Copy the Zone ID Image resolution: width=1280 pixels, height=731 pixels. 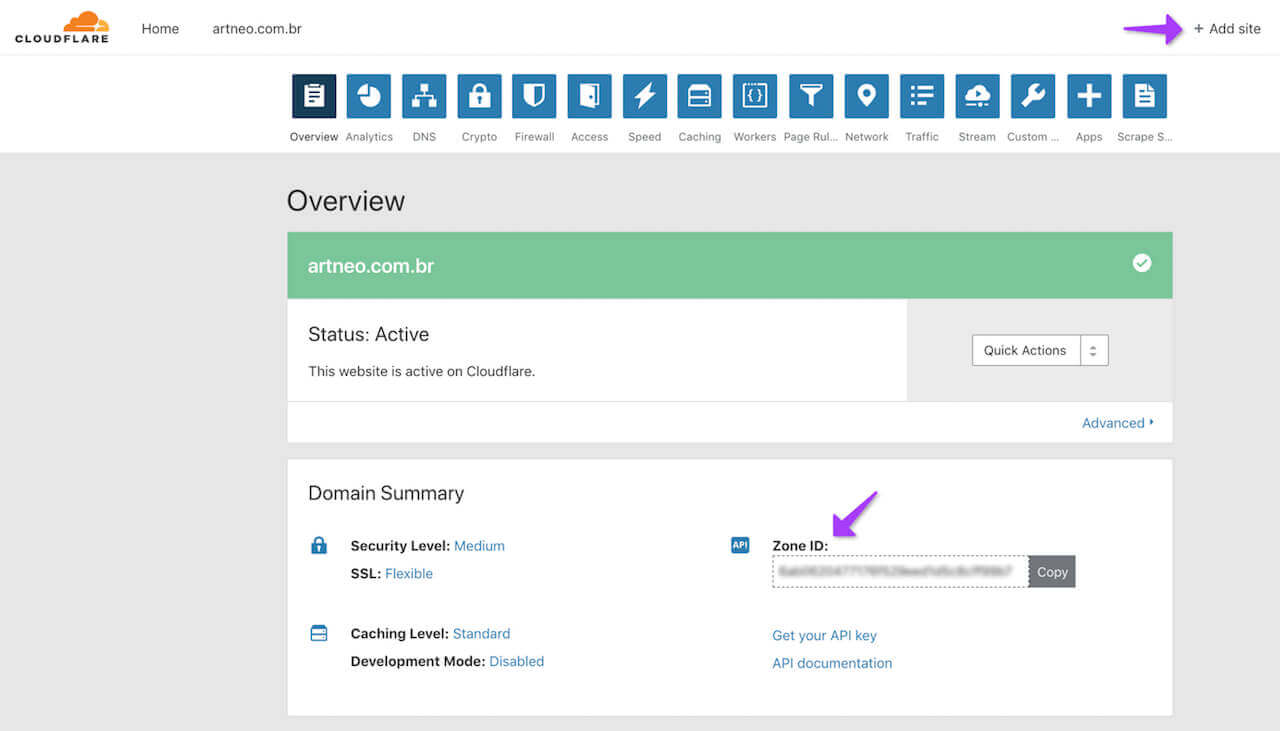click(1052, 572)
